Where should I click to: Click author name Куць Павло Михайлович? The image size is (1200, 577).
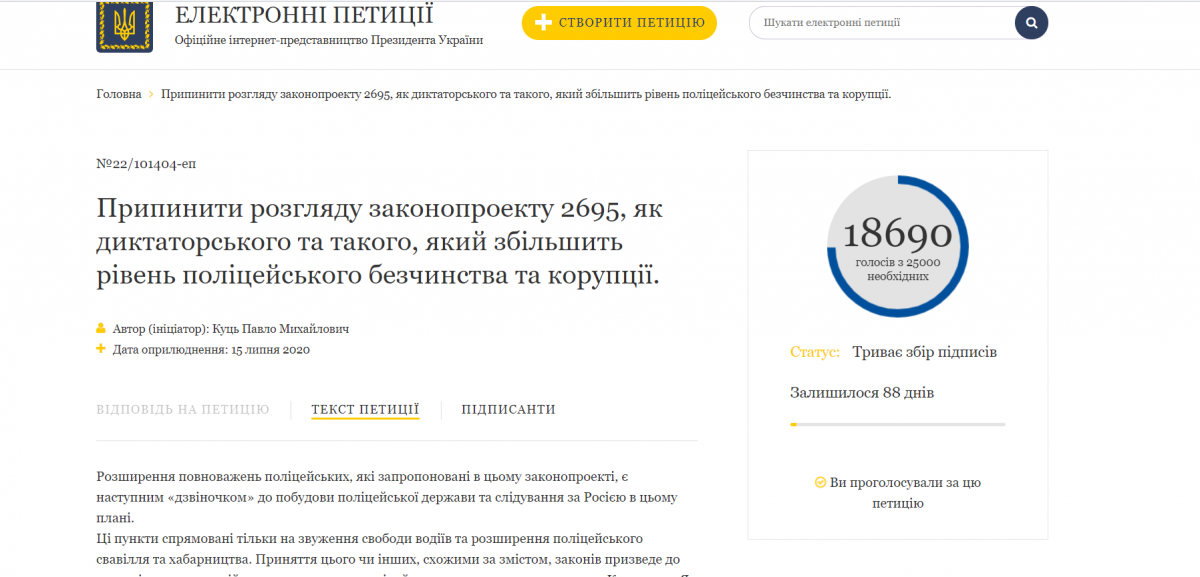(x=281, y=328)
